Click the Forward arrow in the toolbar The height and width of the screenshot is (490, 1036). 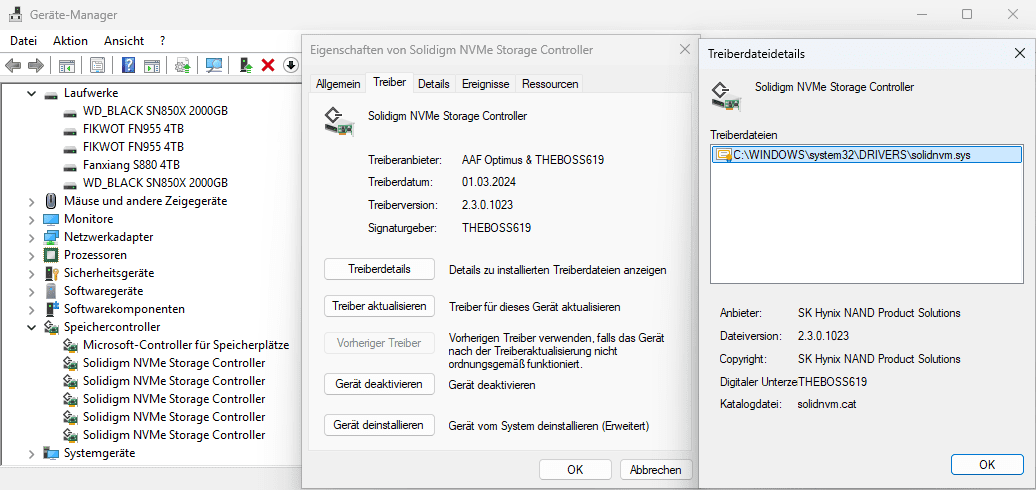click(x=35, y=65)
